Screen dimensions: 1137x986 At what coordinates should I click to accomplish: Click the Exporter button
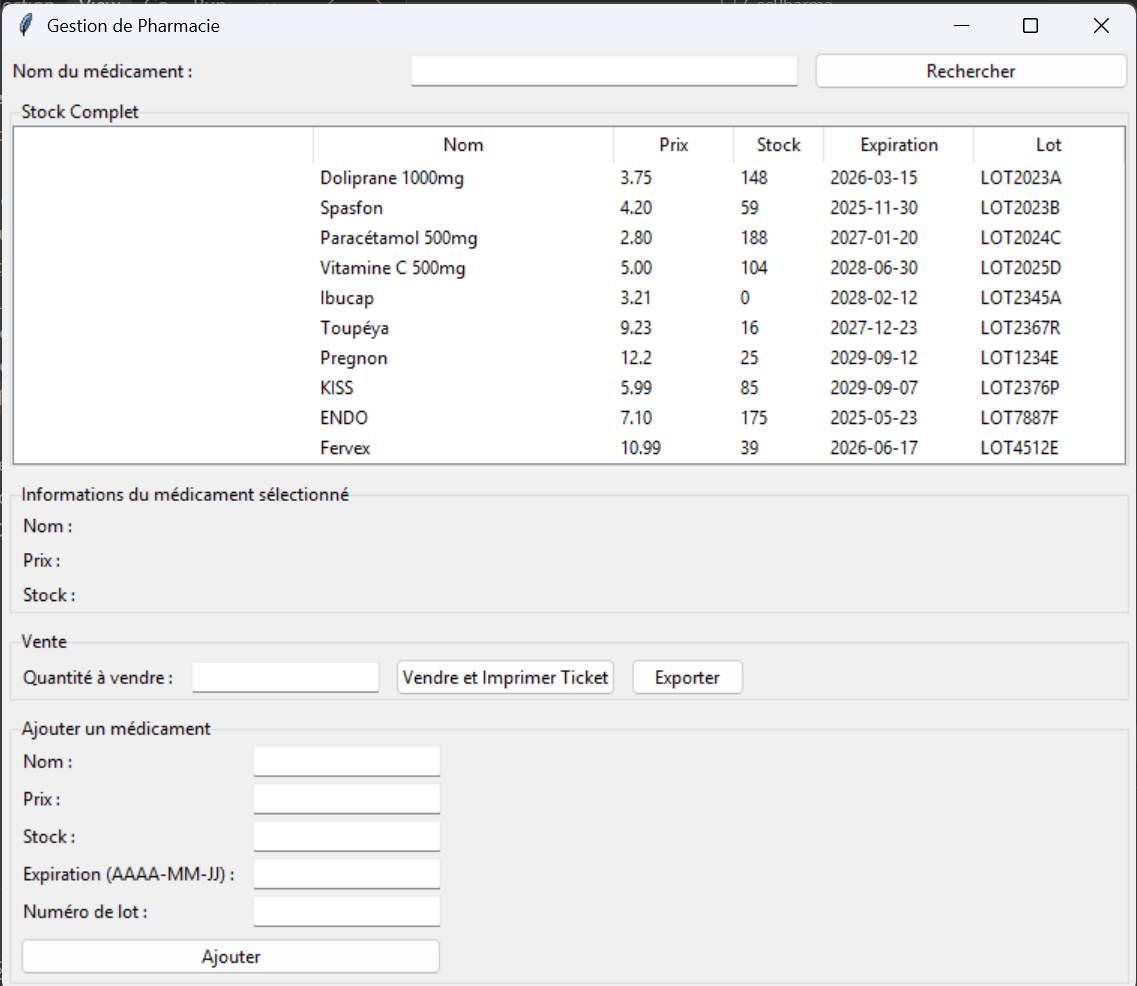[687, 677]
